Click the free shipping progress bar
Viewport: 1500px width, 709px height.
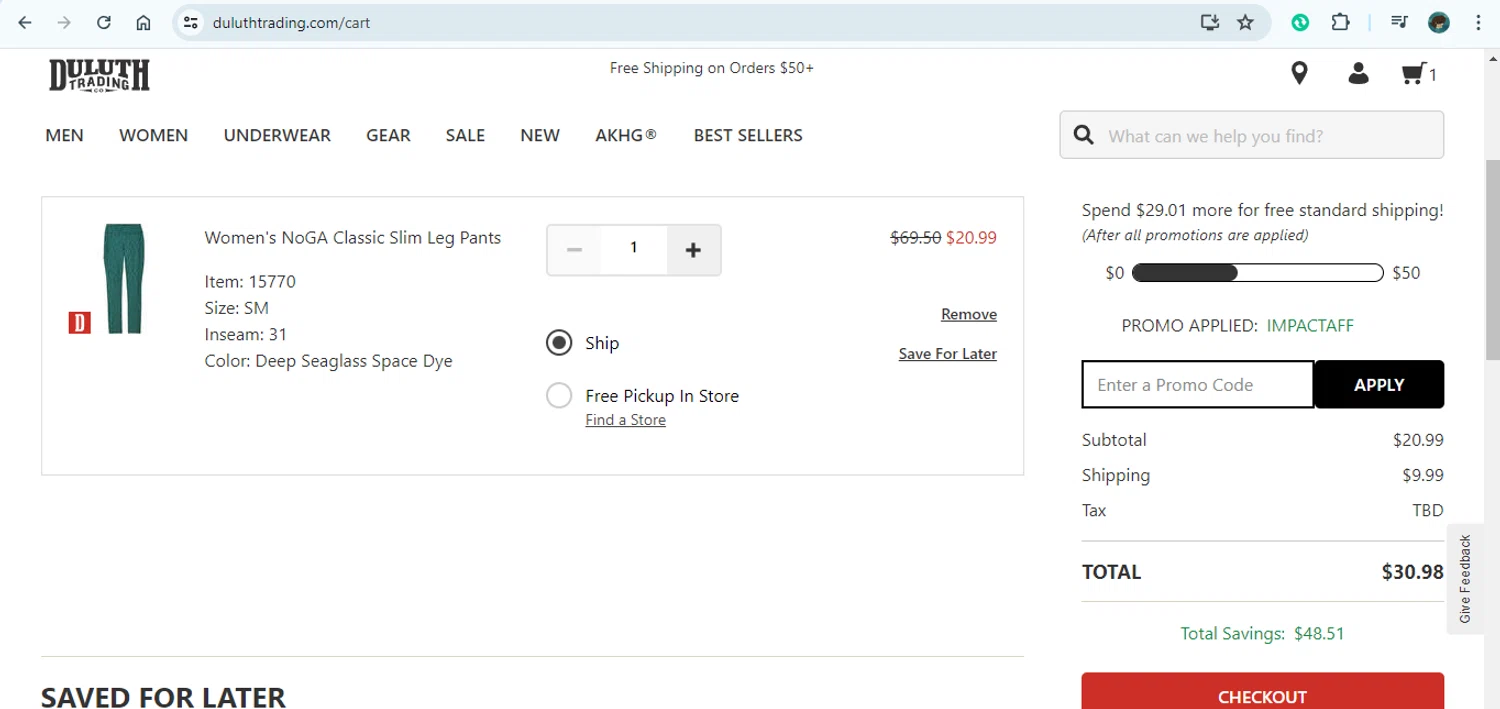(x=1258, y=273)
